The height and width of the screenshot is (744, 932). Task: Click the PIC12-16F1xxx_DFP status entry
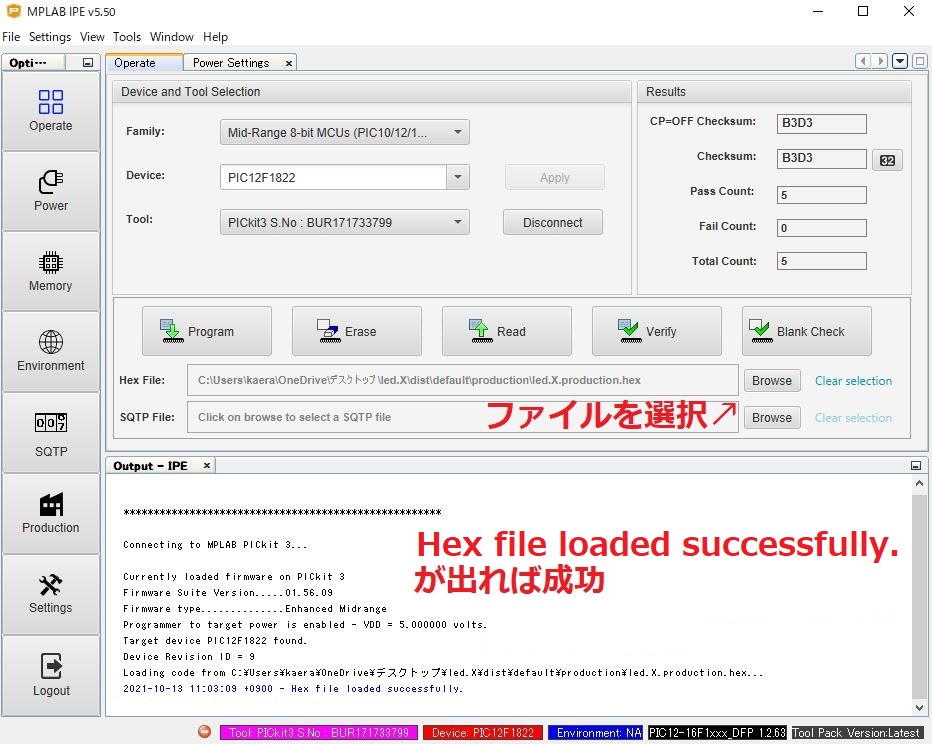click(x=717, y=732)
